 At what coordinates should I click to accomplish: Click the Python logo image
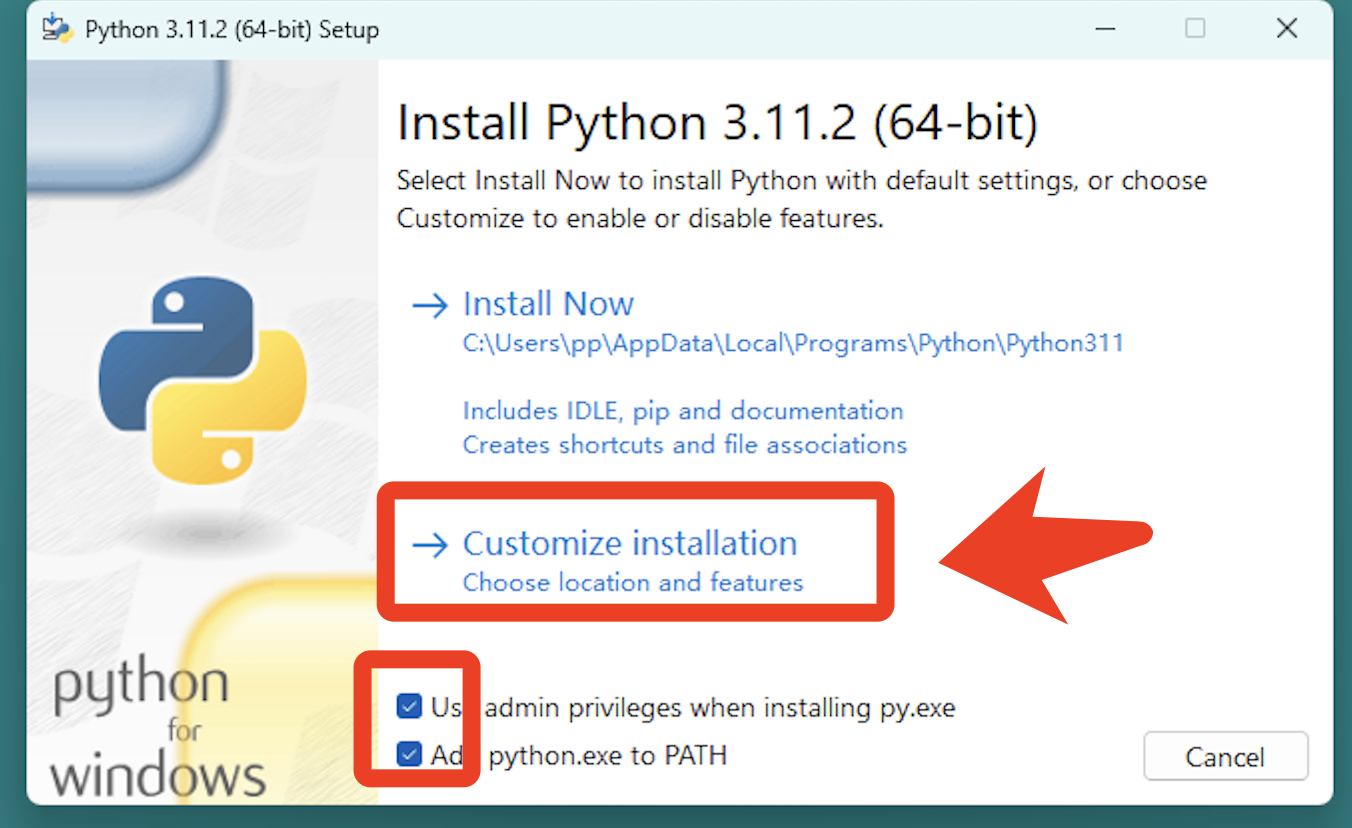click(x=203, y=381)
